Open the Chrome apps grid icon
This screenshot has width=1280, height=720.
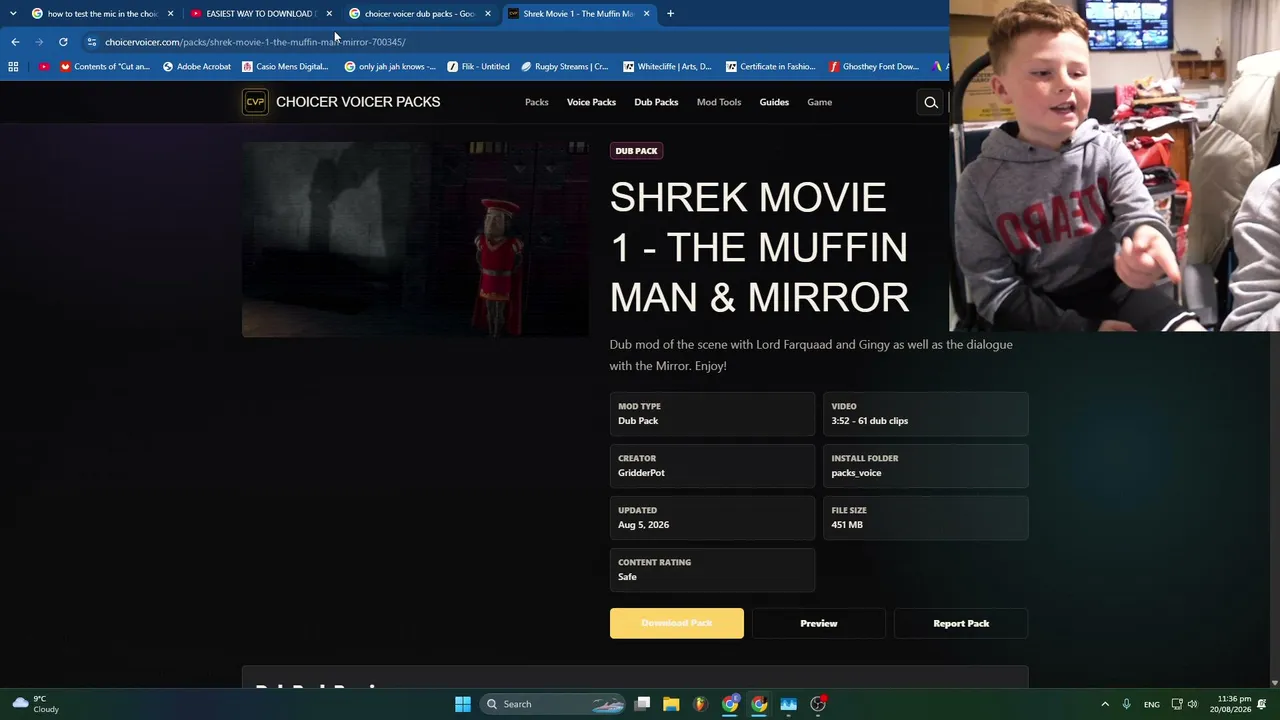(x=13, y=67)
